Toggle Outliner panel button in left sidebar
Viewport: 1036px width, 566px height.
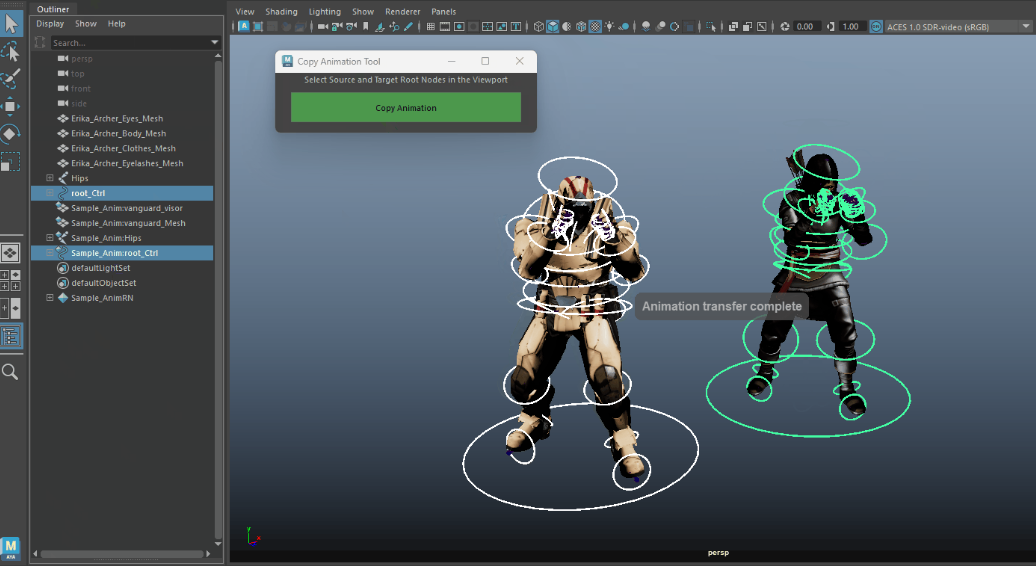[x=11, y=336]
